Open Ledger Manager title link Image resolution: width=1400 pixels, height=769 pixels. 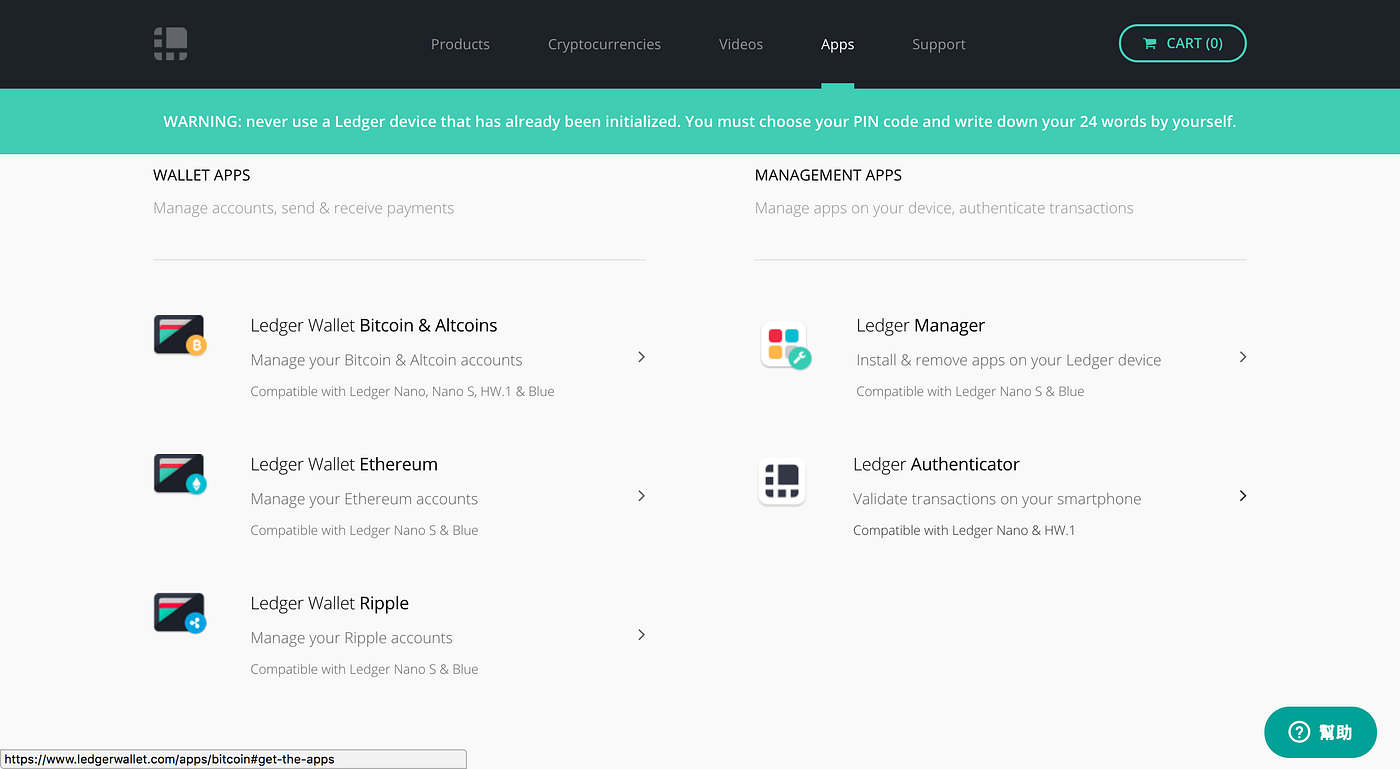921,325
